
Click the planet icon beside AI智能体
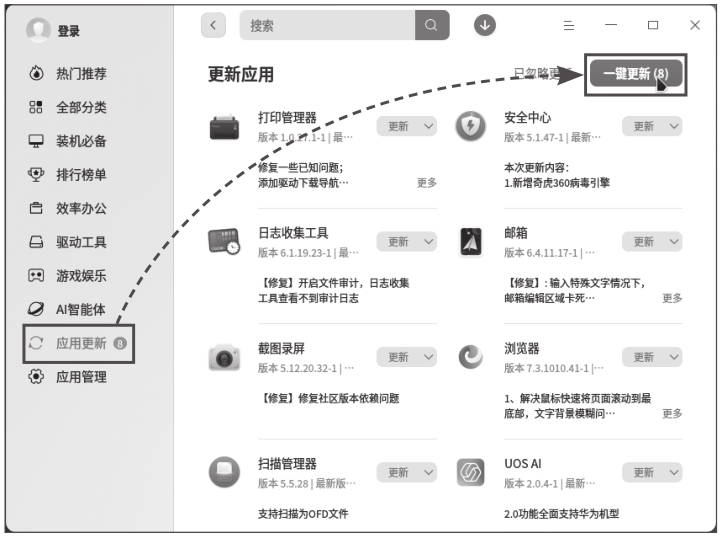[36, 309]
